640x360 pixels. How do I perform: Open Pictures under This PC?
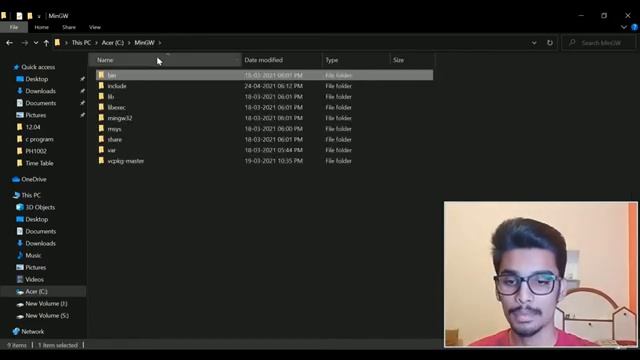(x=36, y=267)
